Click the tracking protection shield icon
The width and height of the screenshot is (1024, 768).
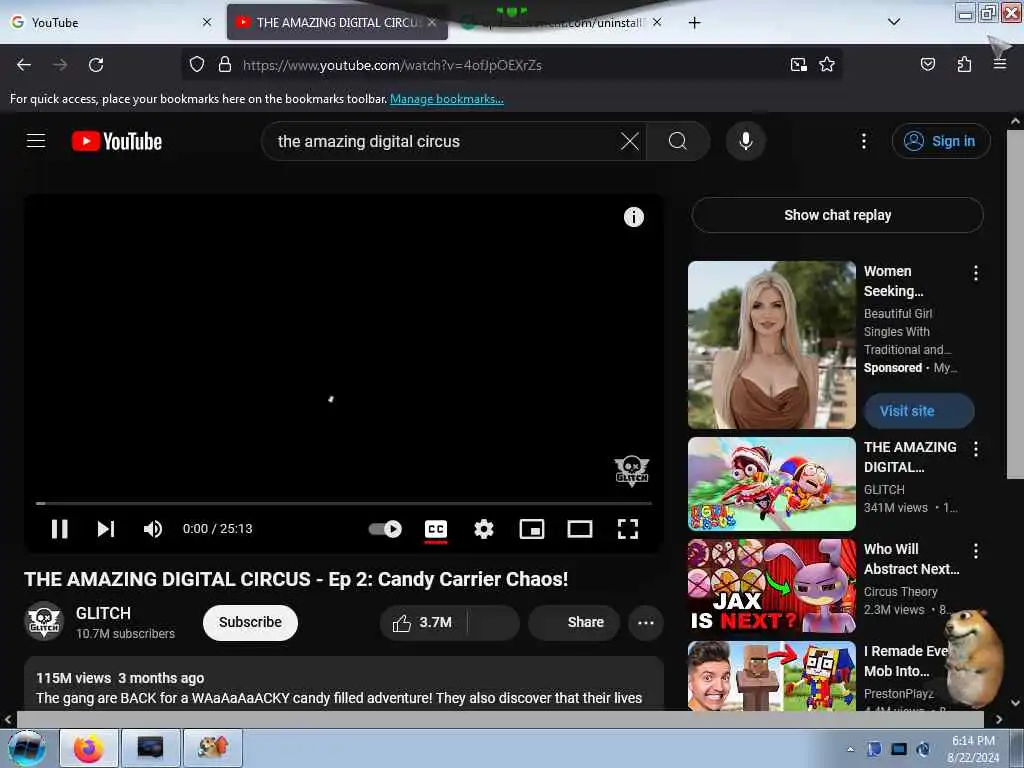197,65
